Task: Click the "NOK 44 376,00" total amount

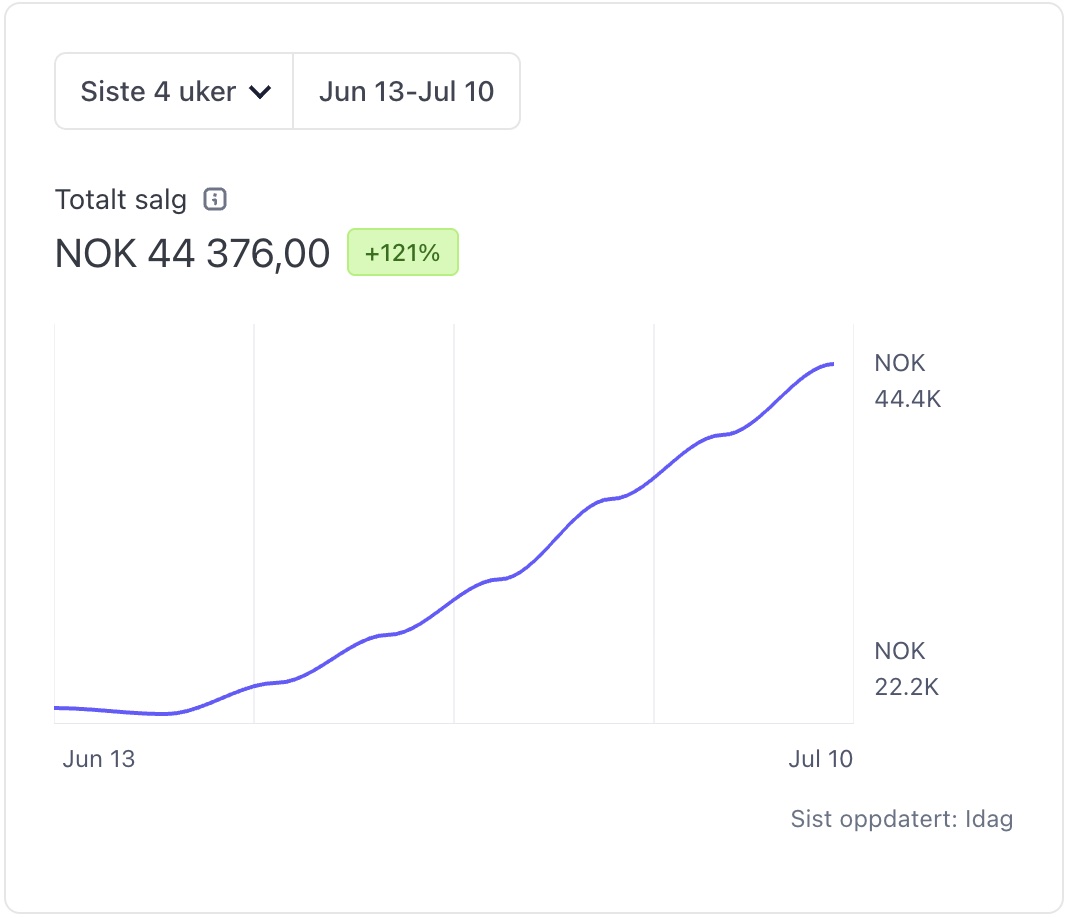Action: click(192, 254)
